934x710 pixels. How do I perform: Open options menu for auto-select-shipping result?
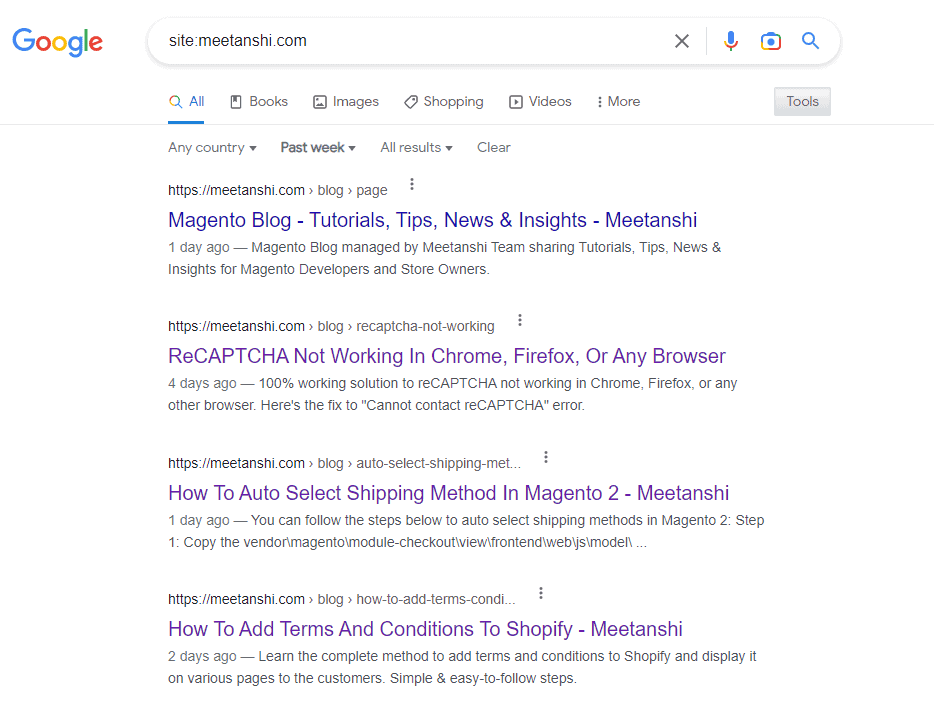point(546,457)
